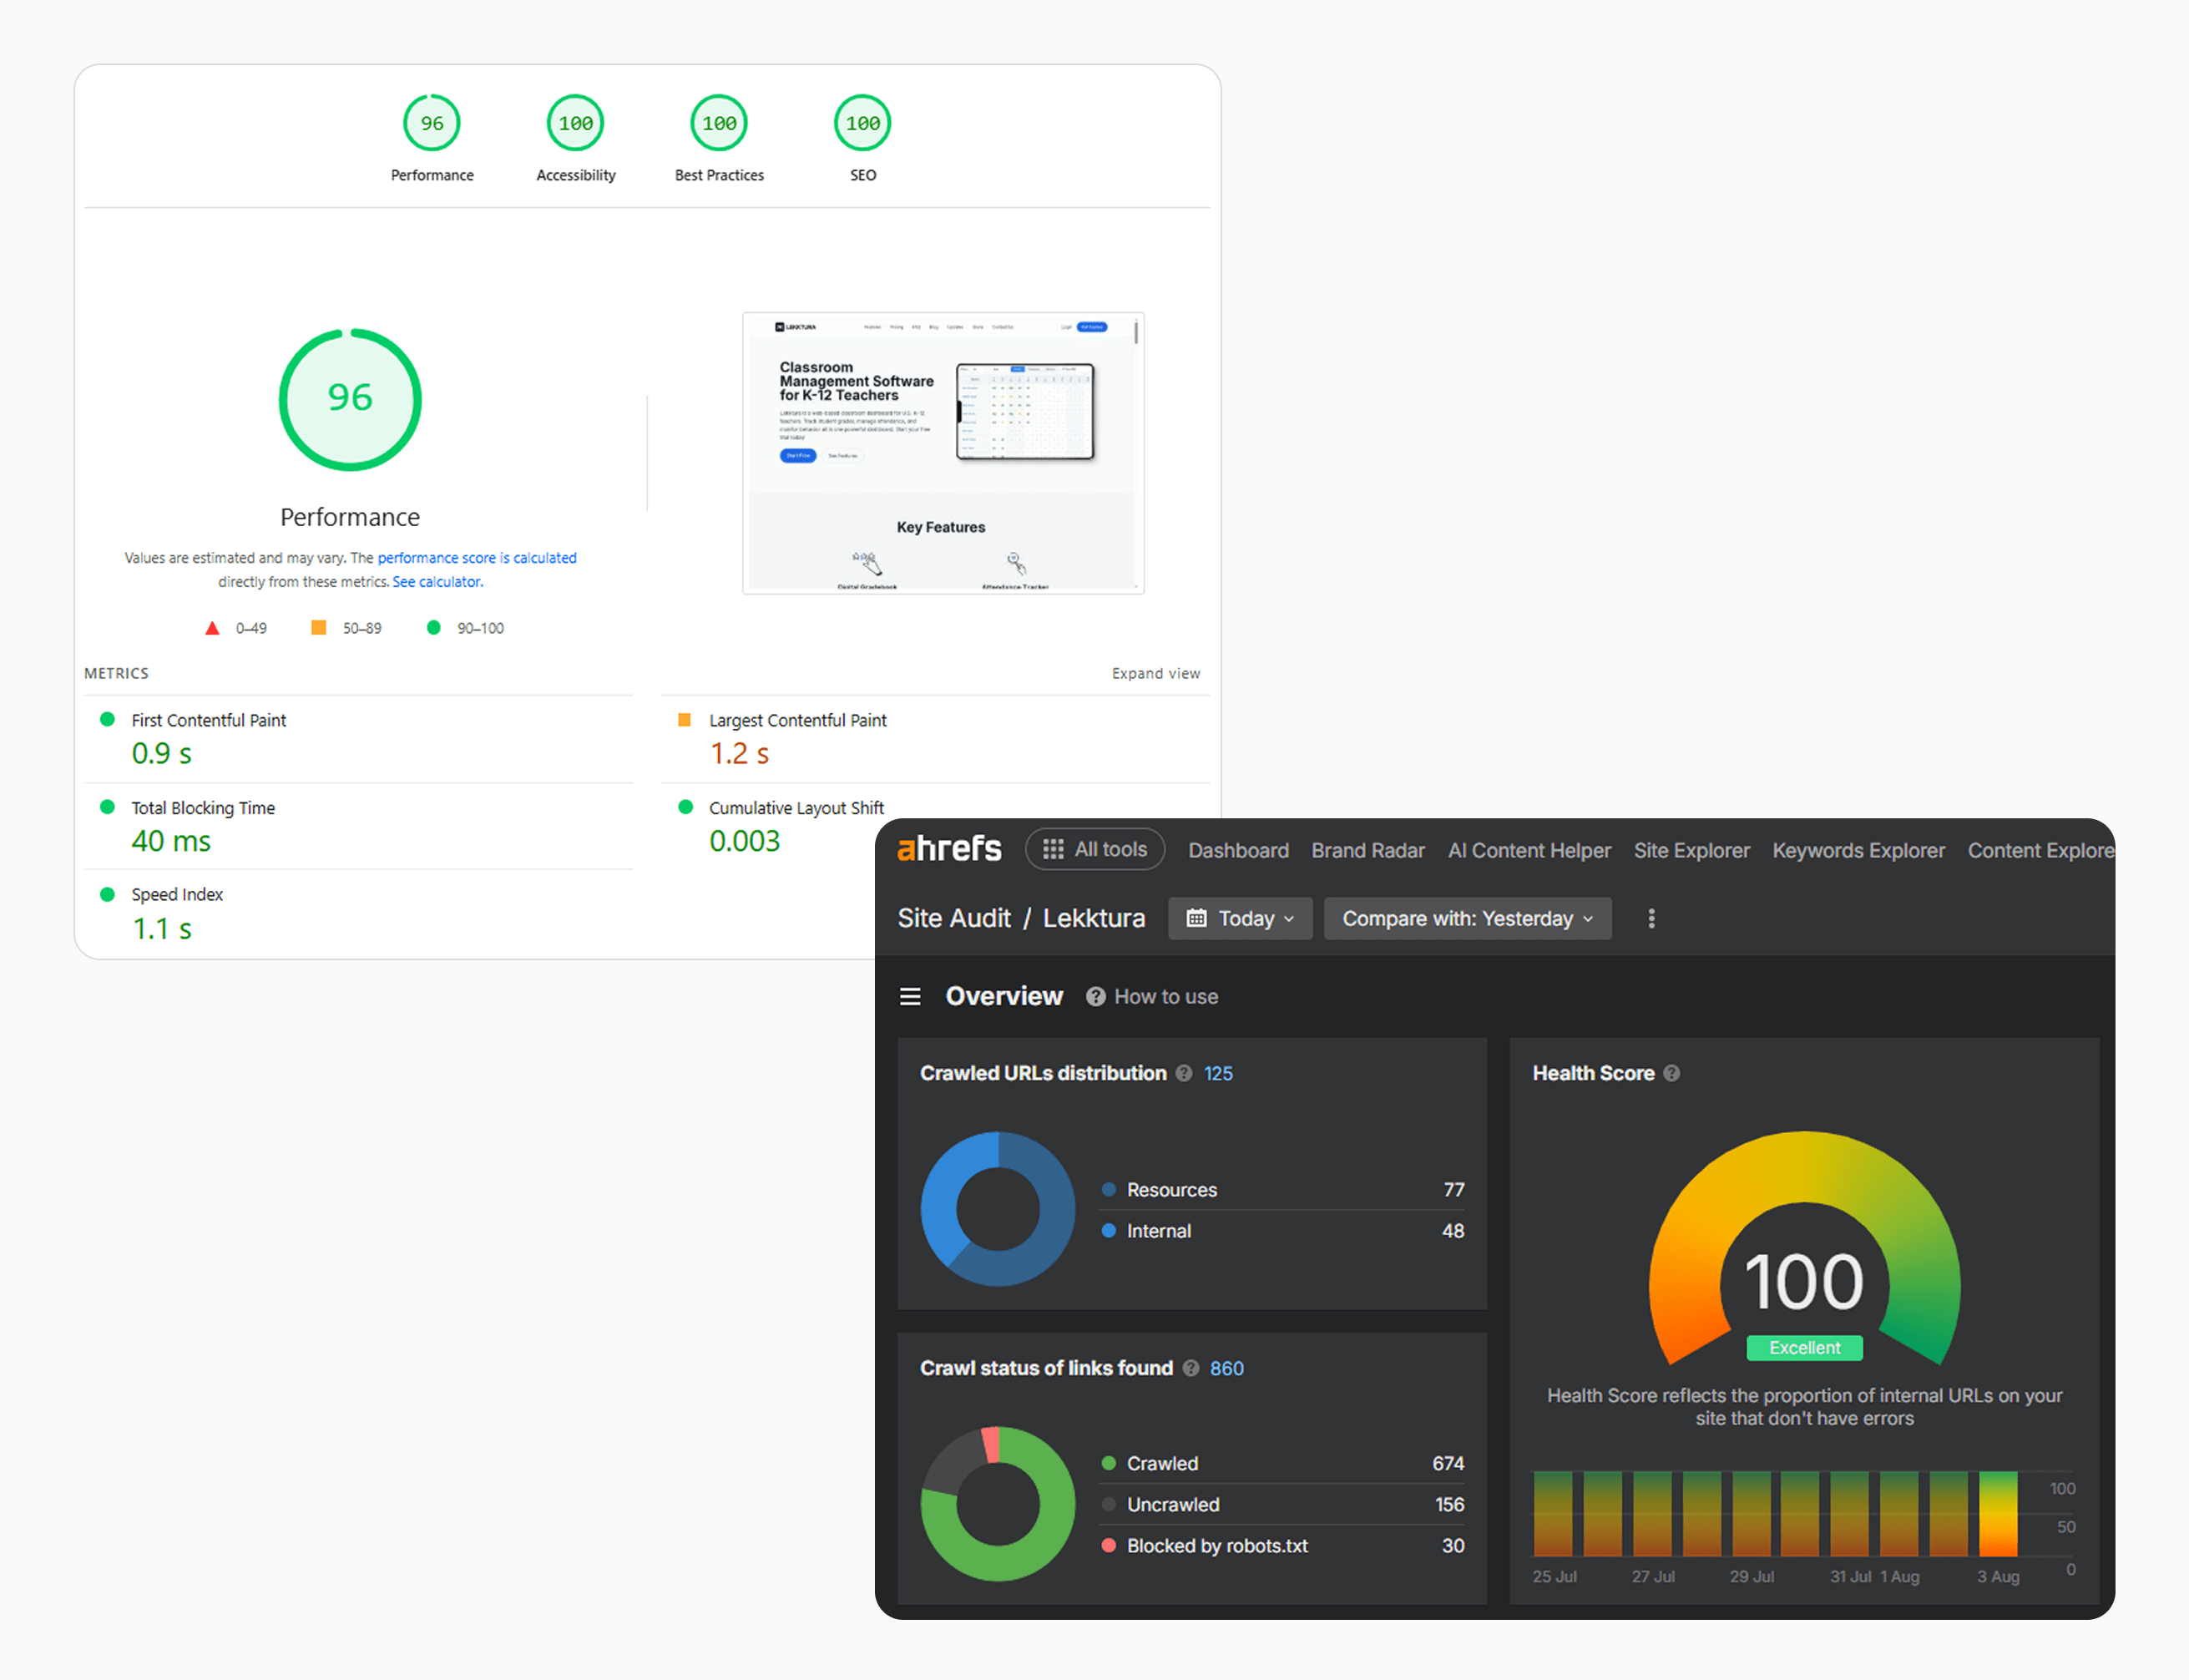2189x1680 pixels.
Task: Click the Lekktura page screenshot thumbnail
Action: point(942,453)
